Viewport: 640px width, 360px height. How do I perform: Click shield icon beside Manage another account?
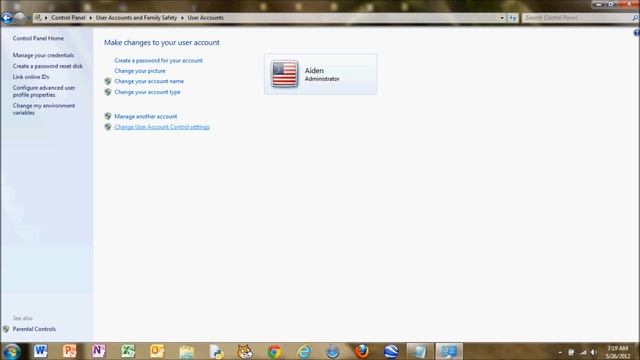coord(108,116)
